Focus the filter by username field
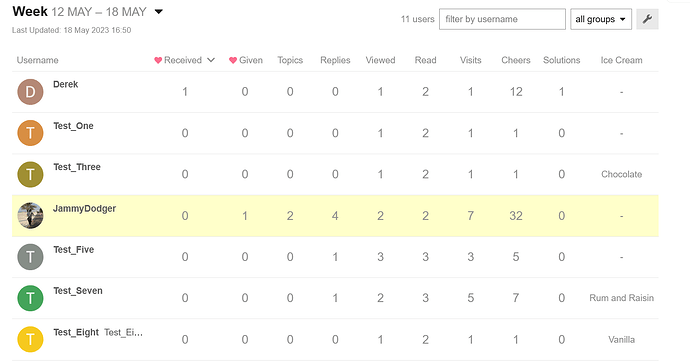 click(x=502, y=19)
